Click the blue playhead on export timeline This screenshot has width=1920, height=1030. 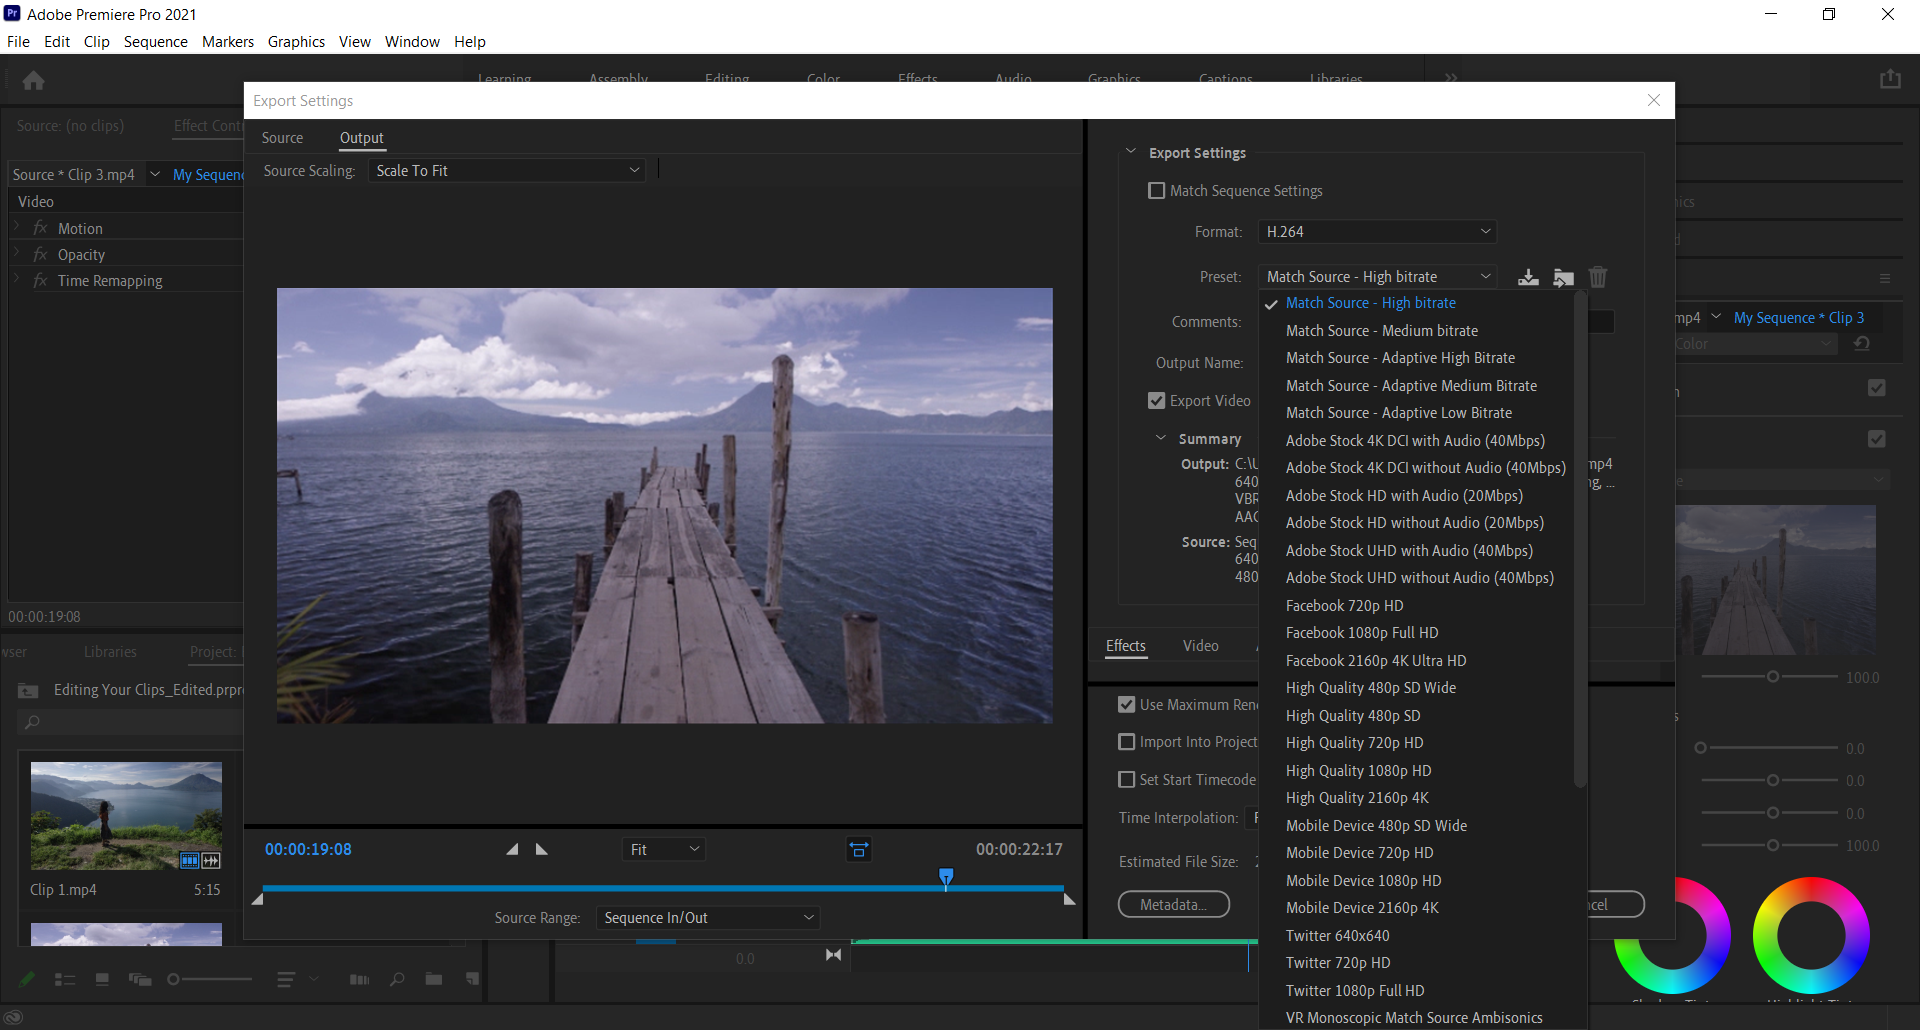click(x=946, y=877)
